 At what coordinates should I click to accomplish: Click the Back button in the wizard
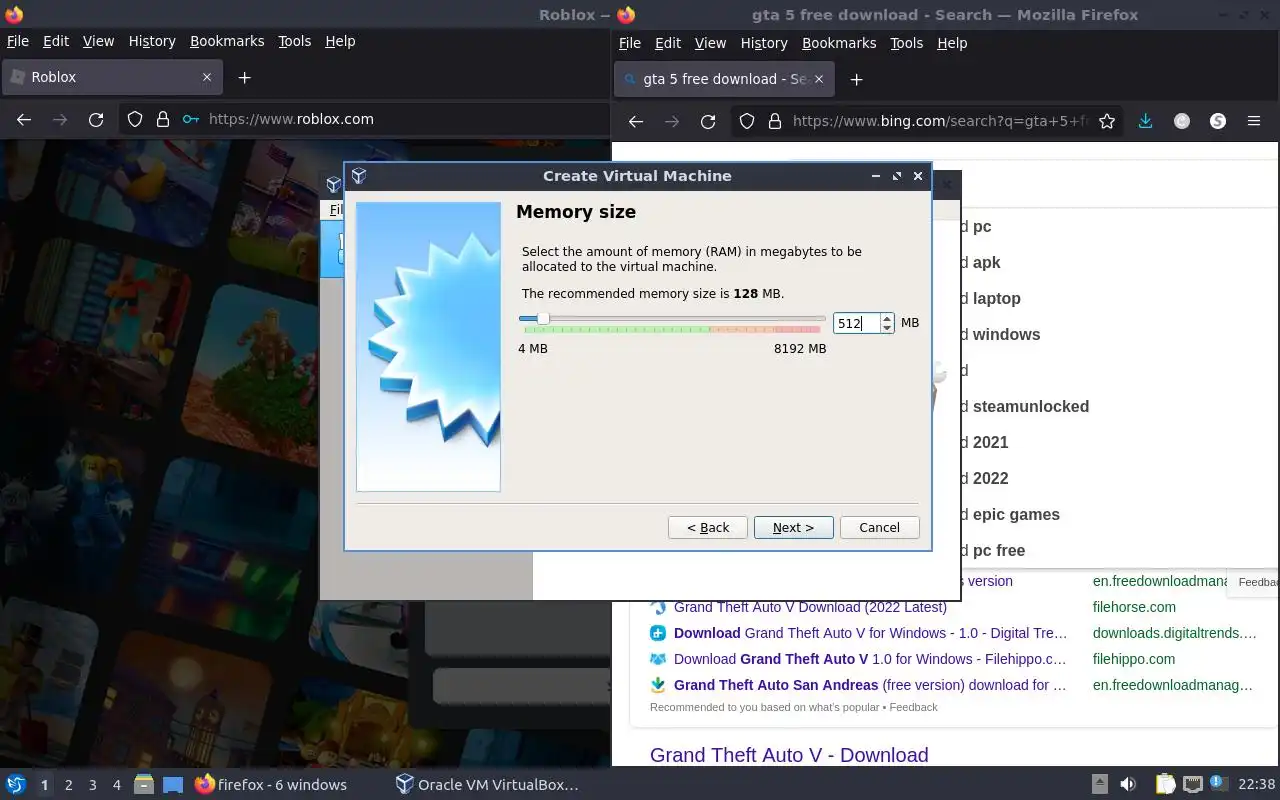click(707, 527)
